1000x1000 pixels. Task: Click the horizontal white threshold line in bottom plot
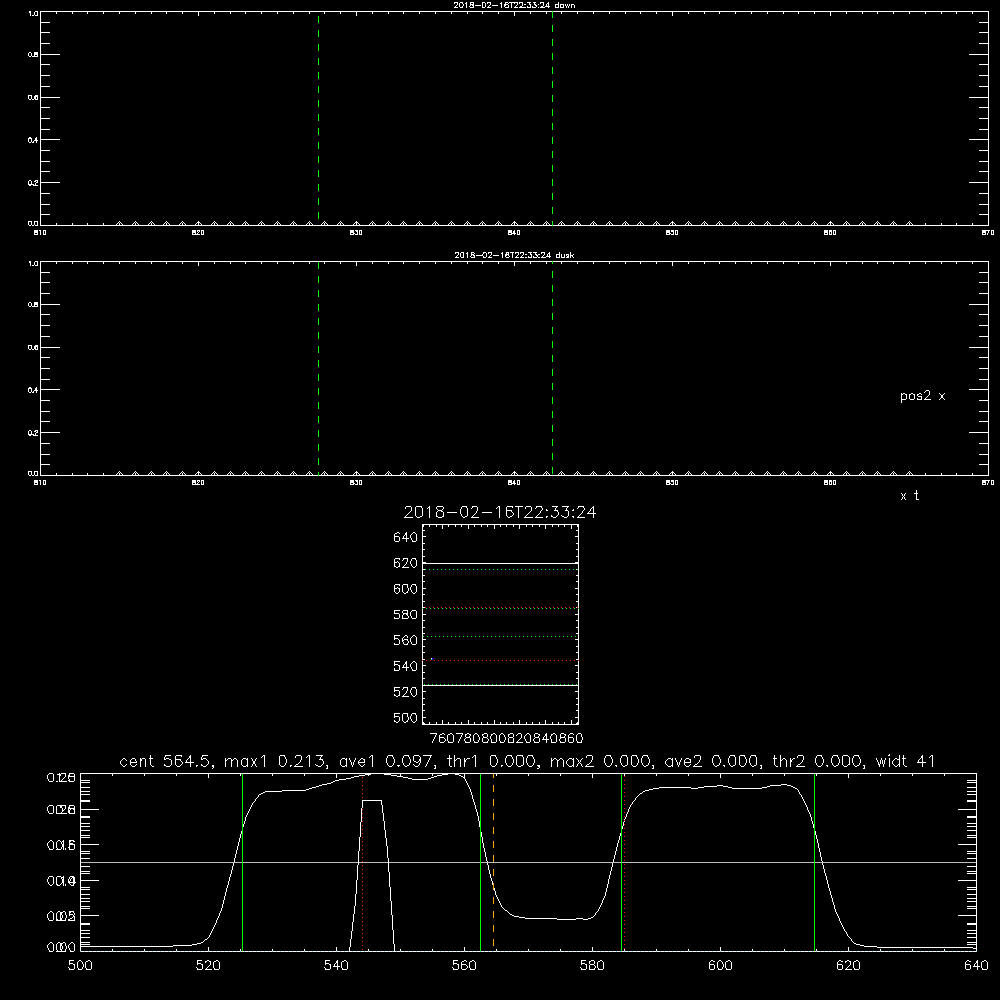[528, 862]
